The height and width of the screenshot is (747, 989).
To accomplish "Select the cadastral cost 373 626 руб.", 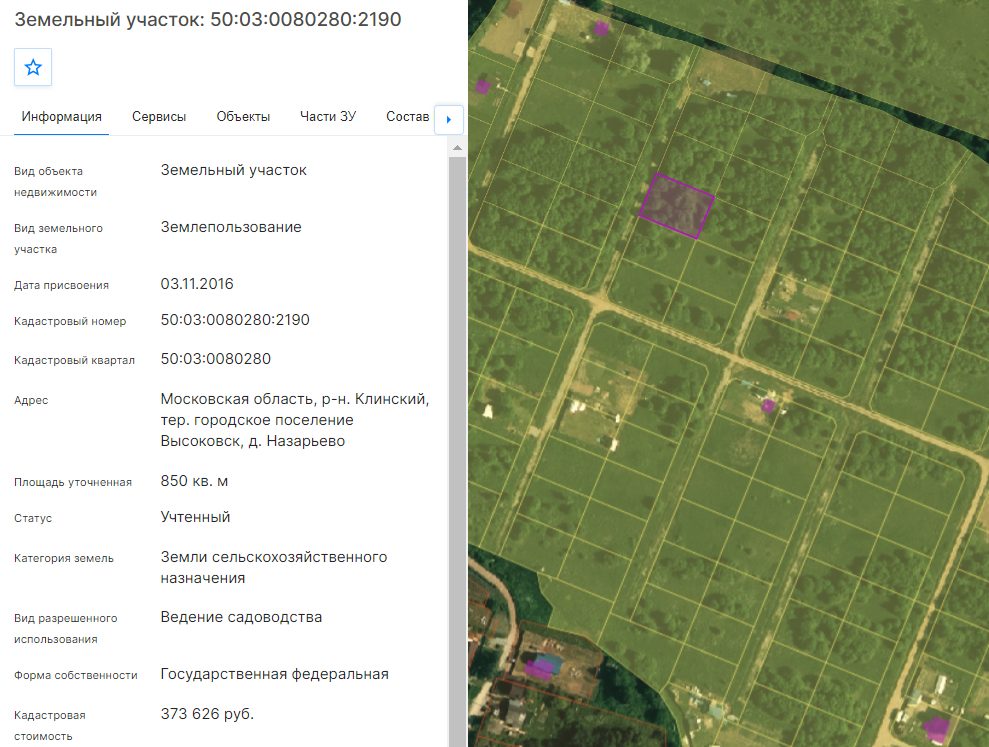I will click(x=207, y=714).
